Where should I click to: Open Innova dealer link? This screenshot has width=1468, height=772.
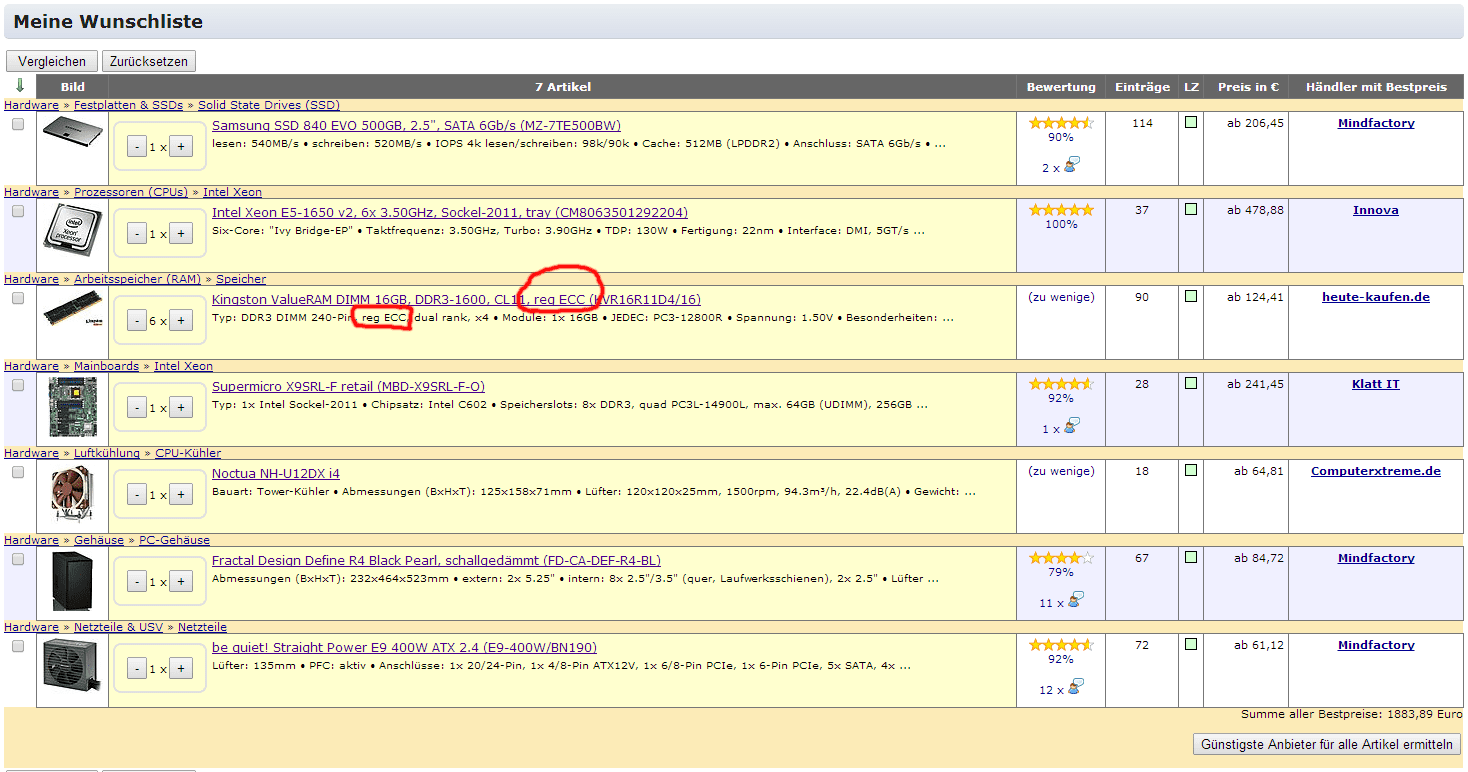click(1376, 210)
